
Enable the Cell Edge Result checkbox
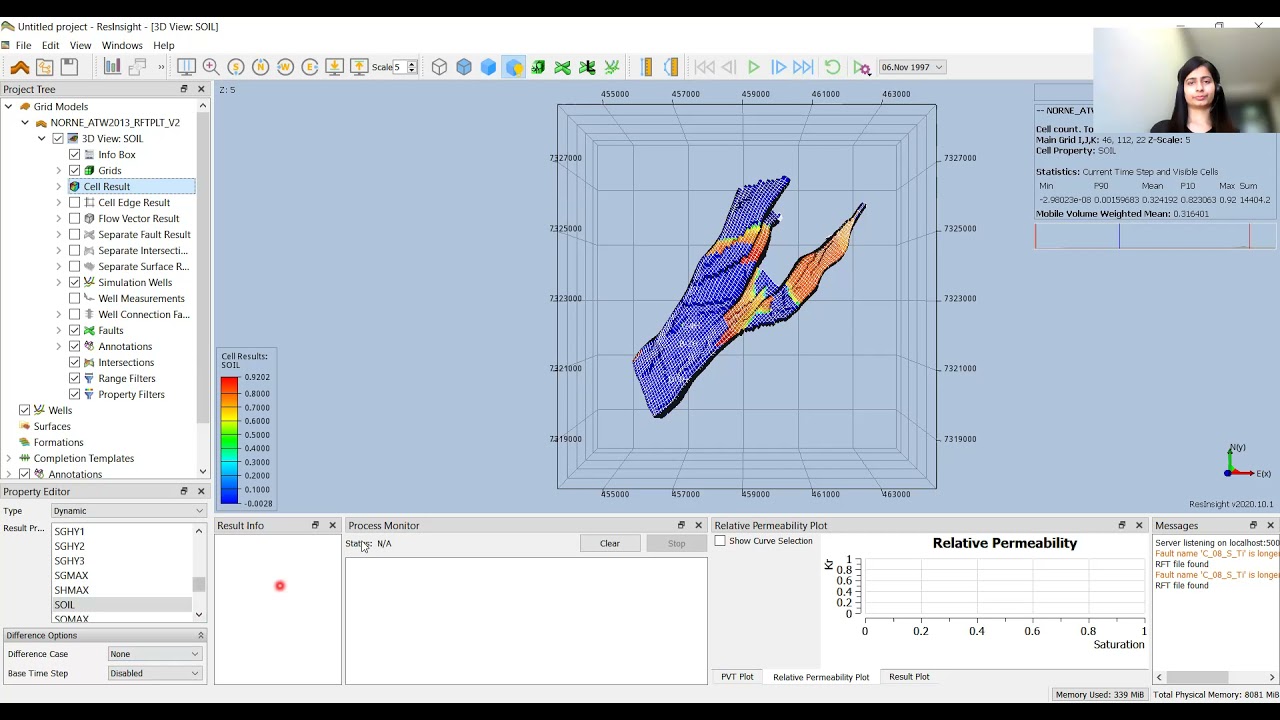[75, 202]
